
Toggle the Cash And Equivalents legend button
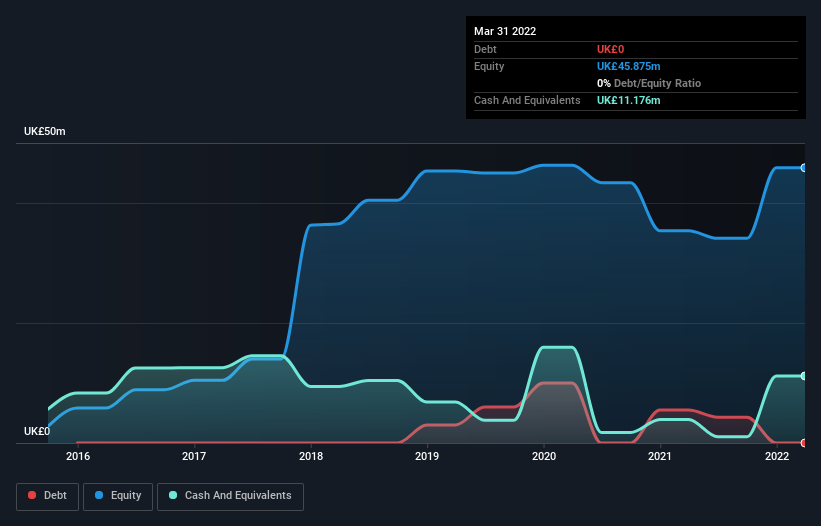tap(230, 496)
